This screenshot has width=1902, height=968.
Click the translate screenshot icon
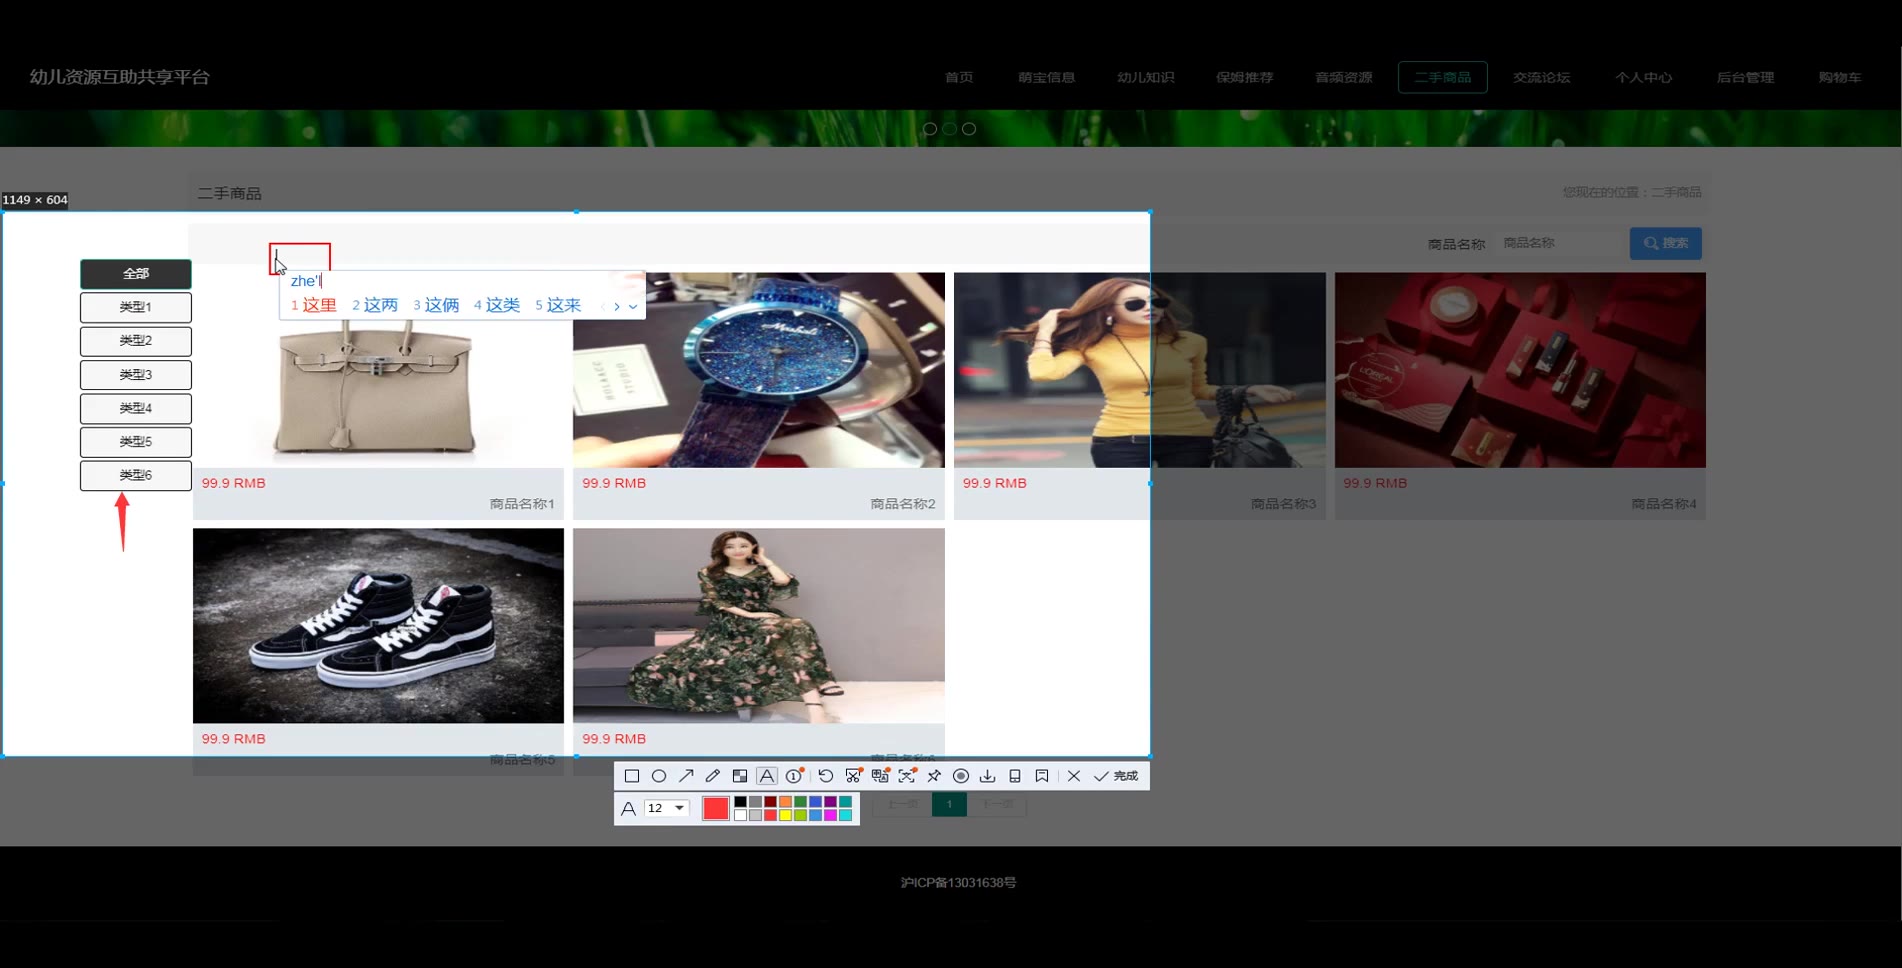pos(880,776)
